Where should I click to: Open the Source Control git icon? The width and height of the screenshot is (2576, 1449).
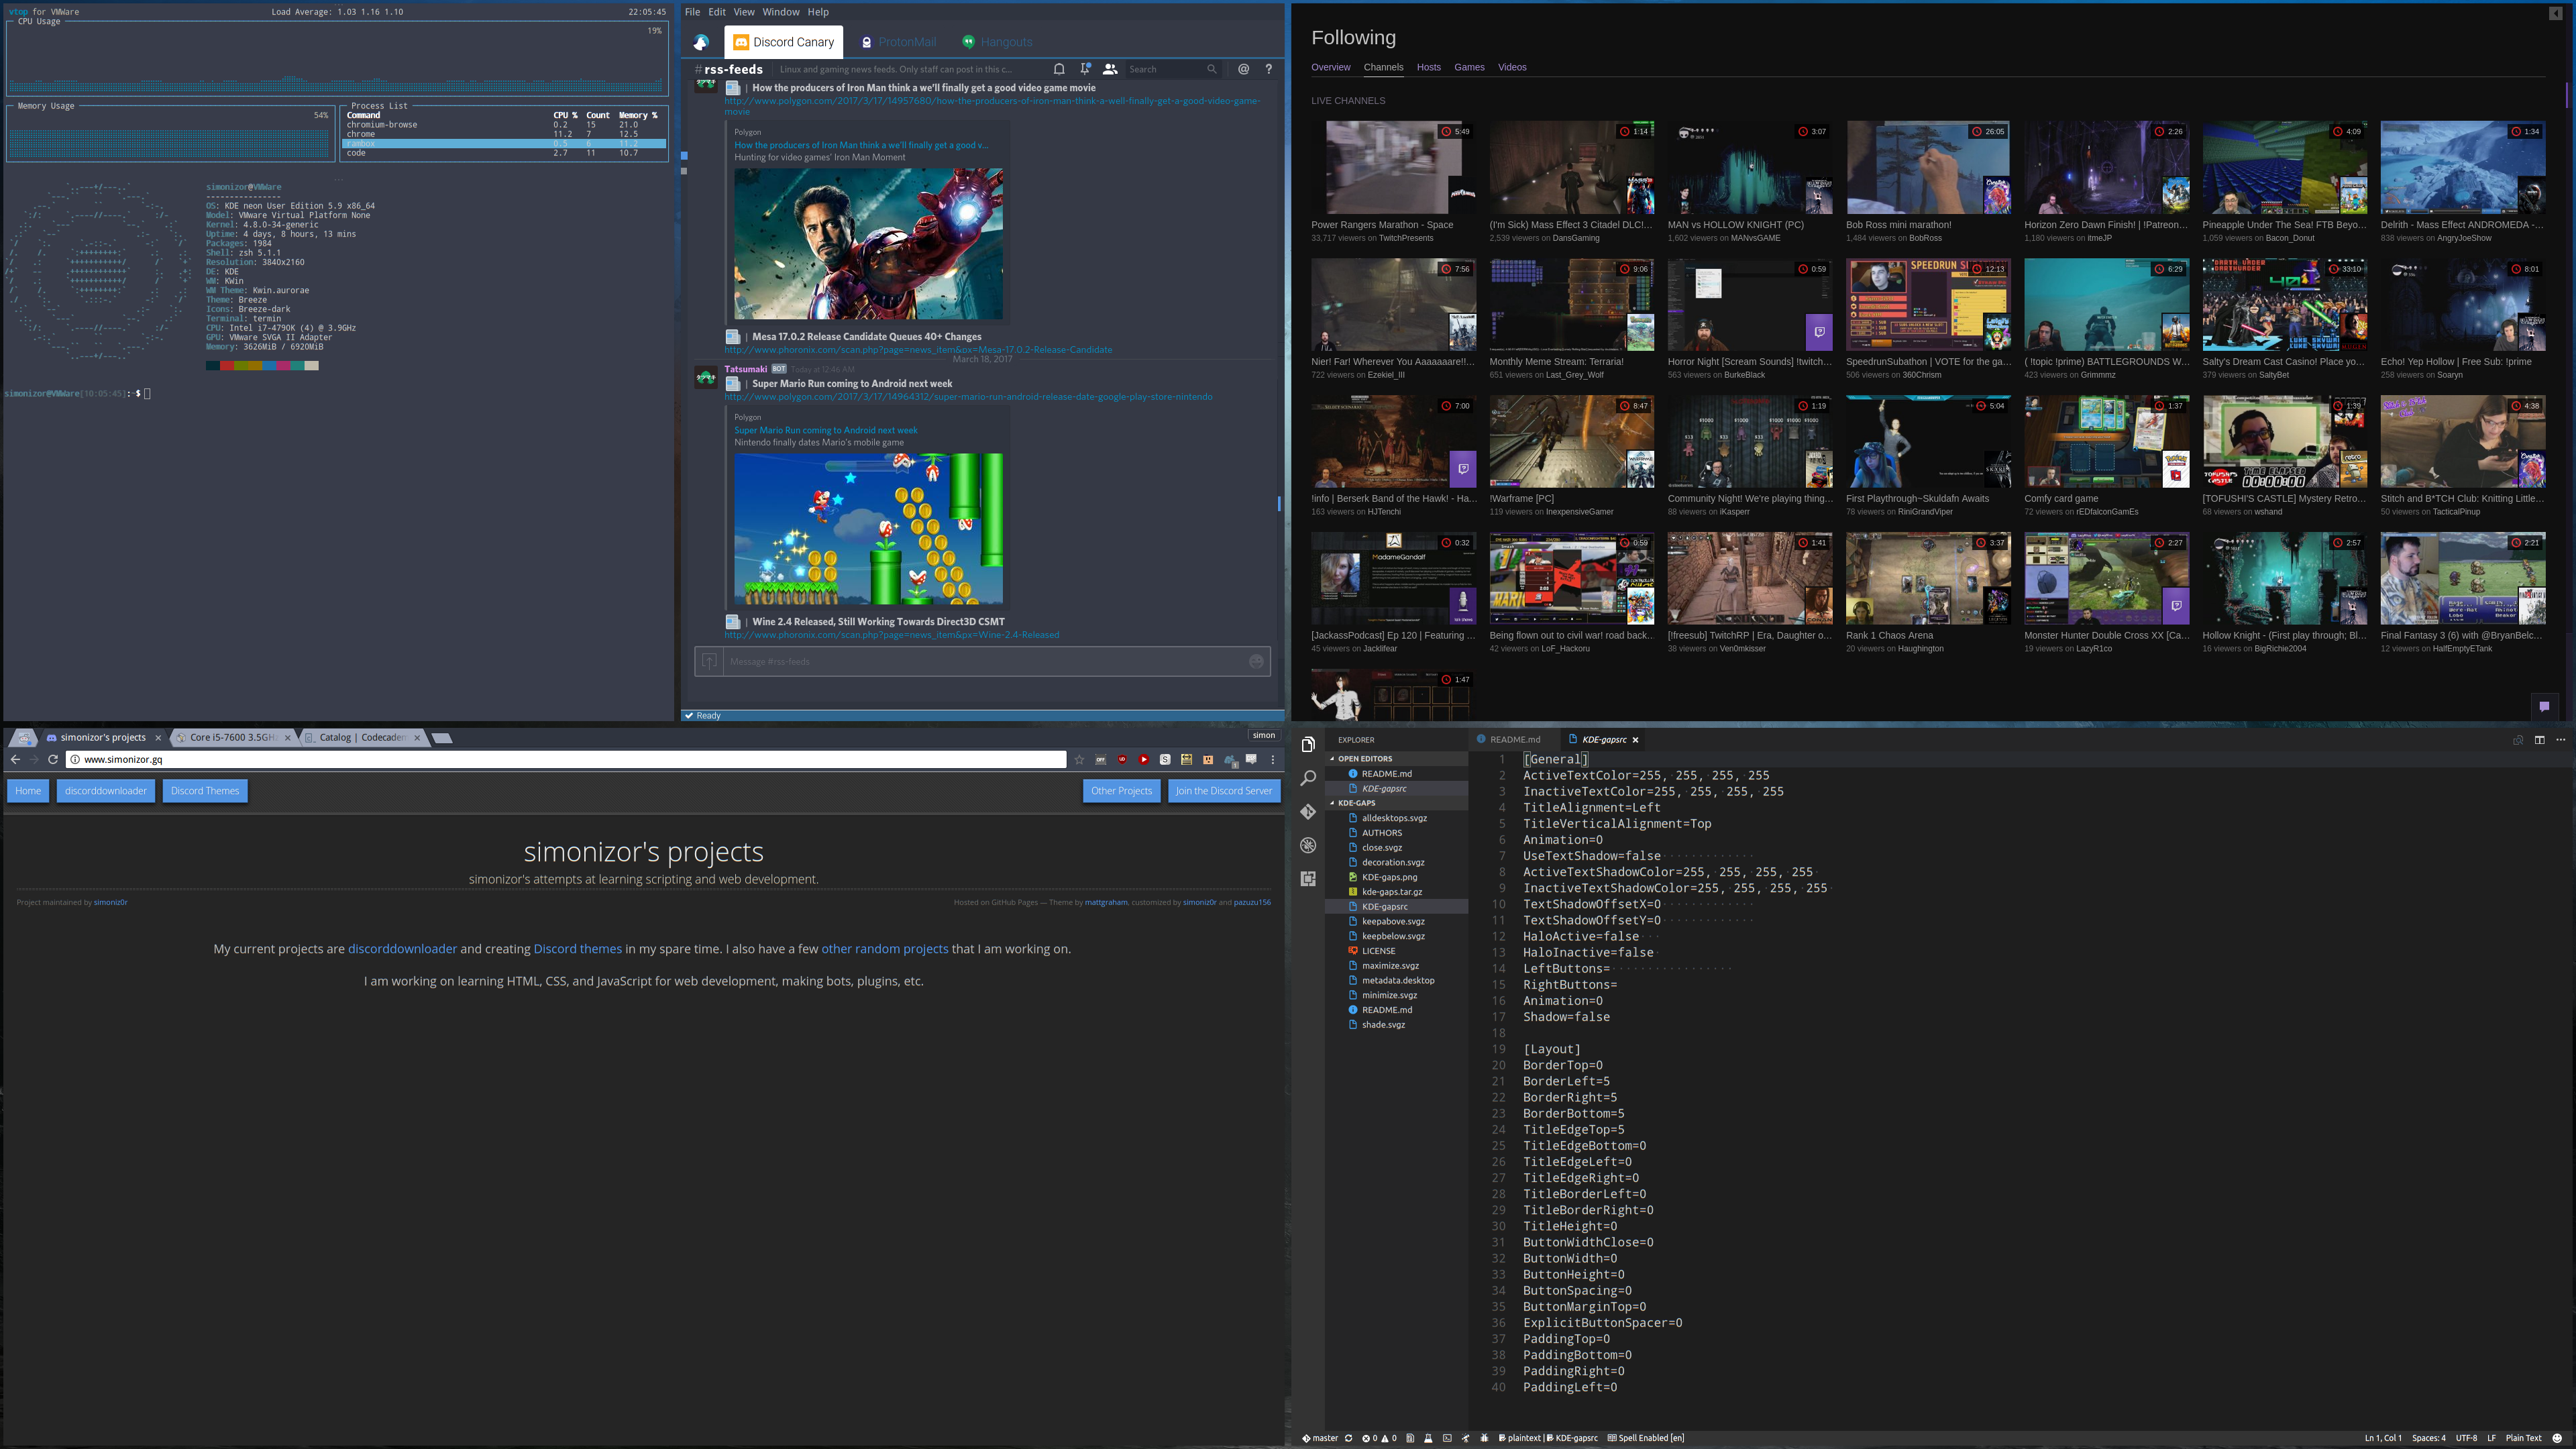[1307, 812]
